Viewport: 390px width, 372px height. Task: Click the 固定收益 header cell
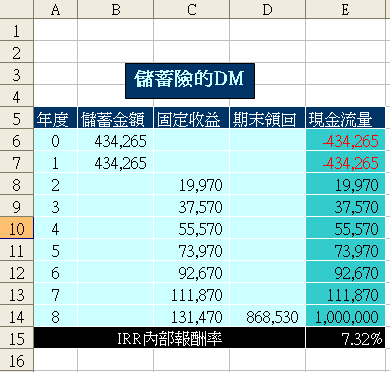point(191,118)
